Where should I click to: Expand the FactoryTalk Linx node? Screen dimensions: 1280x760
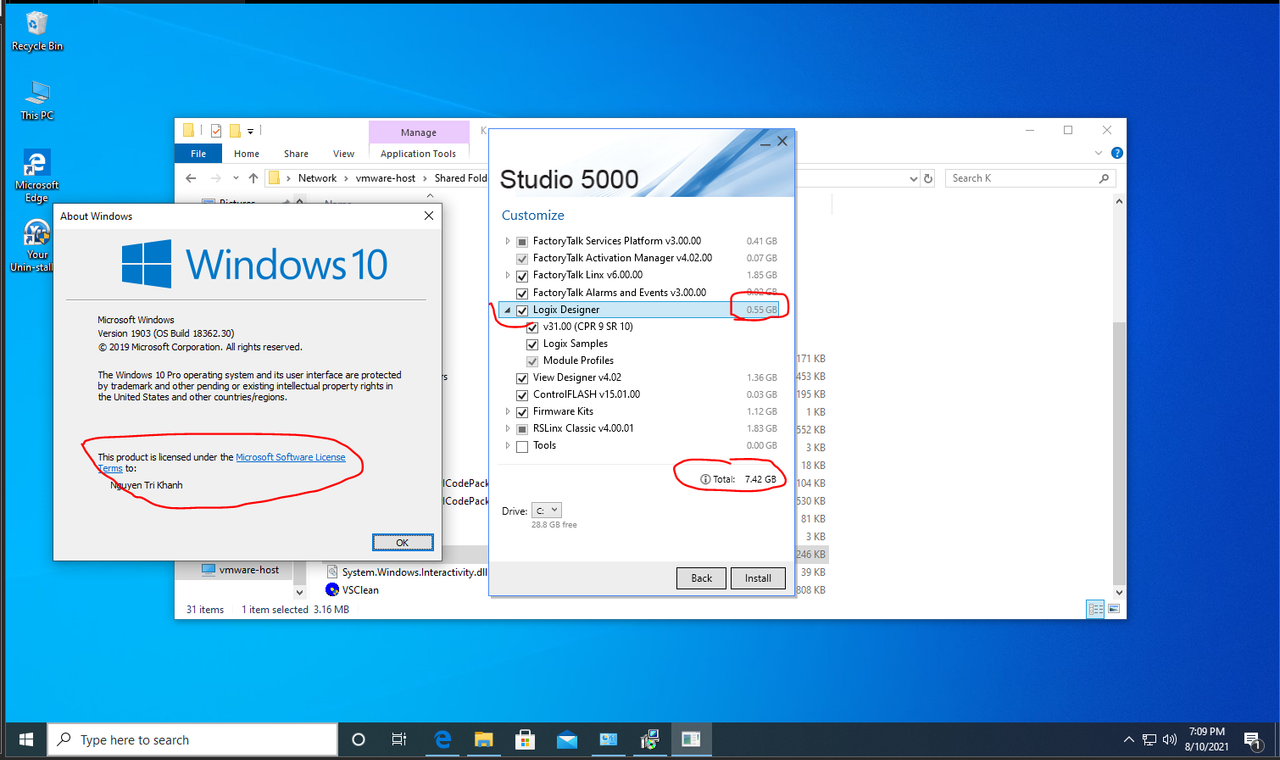508,275
